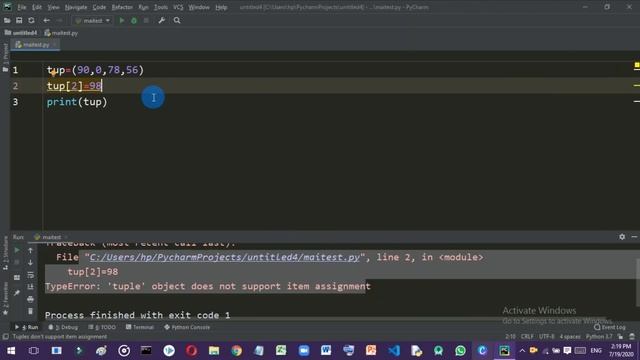Click the green Run button in toolbar
The height and width of the screenshot is (360, 640).
tap(121, 20)
